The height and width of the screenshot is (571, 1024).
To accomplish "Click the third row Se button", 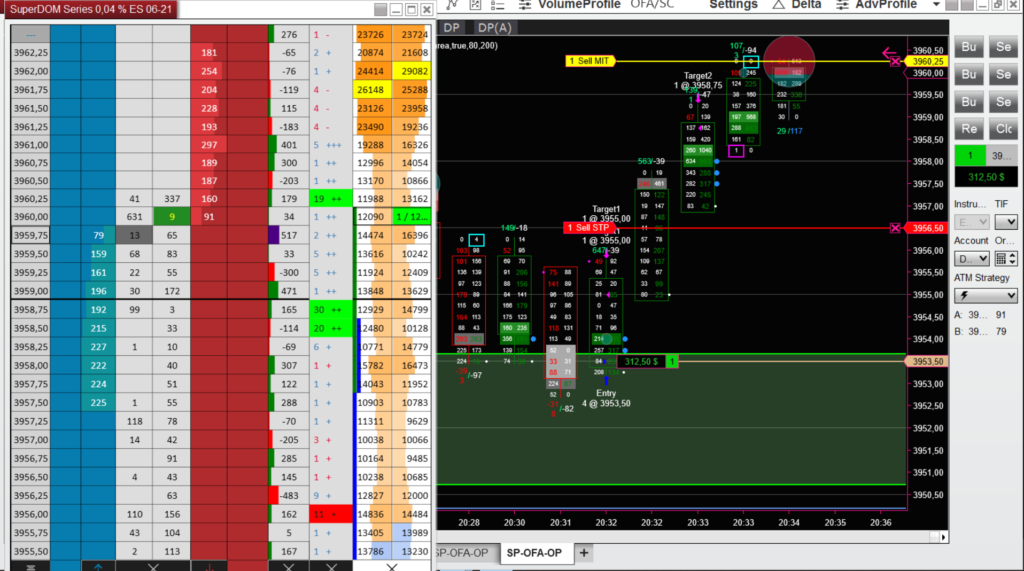I will coord(1004,102).
